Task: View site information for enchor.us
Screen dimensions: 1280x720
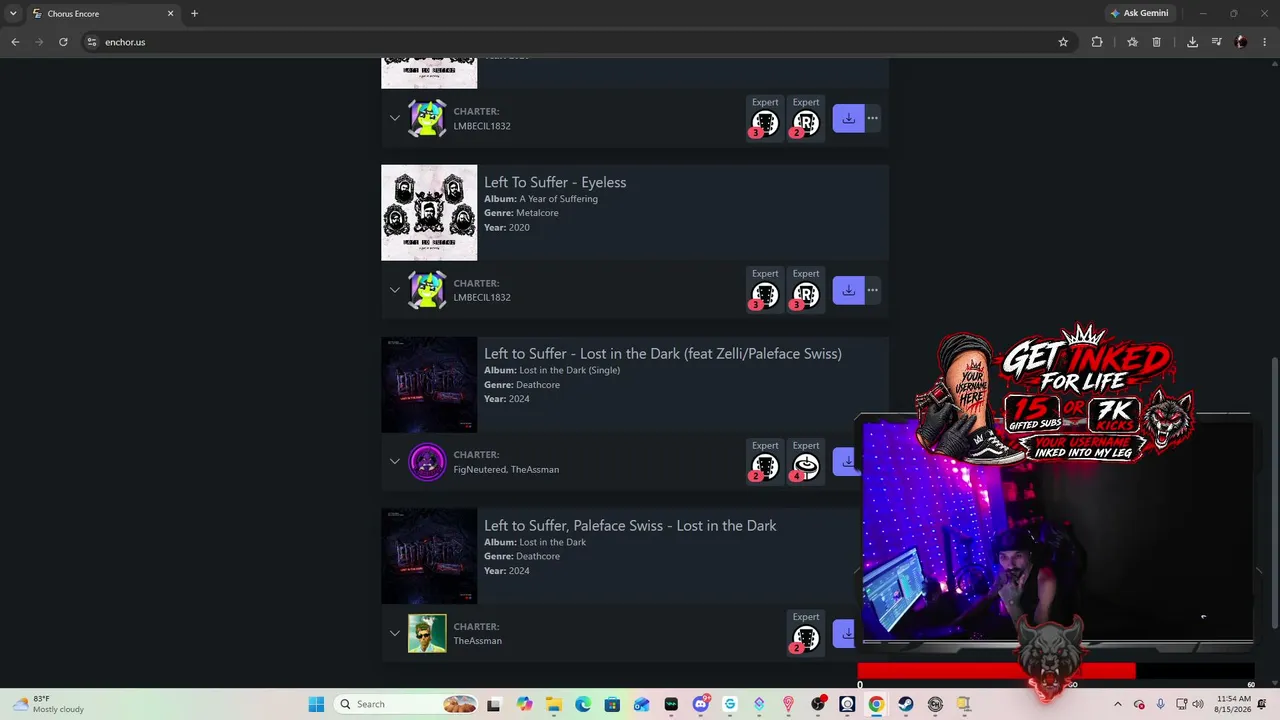Action: point(92,42)
